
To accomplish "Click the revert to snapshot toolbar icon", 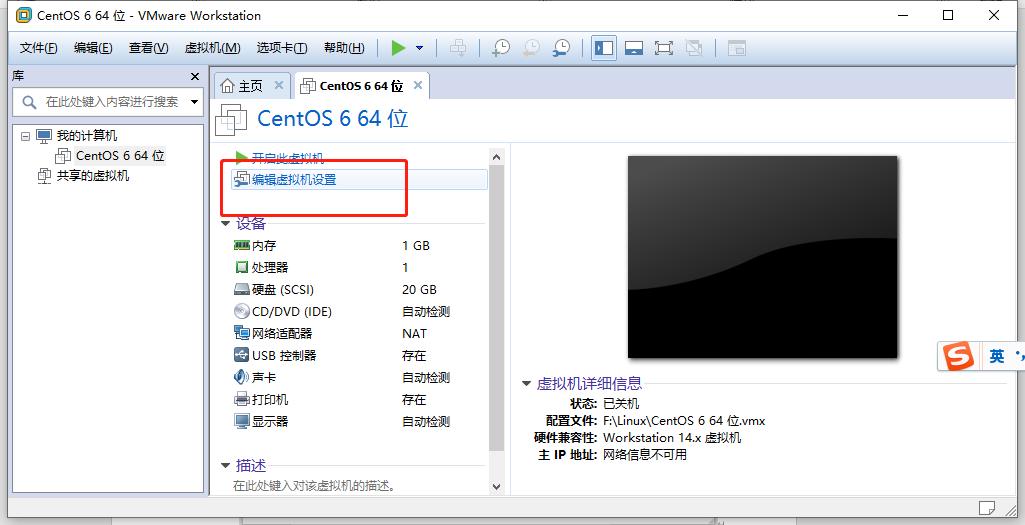I will click(531, 48).
